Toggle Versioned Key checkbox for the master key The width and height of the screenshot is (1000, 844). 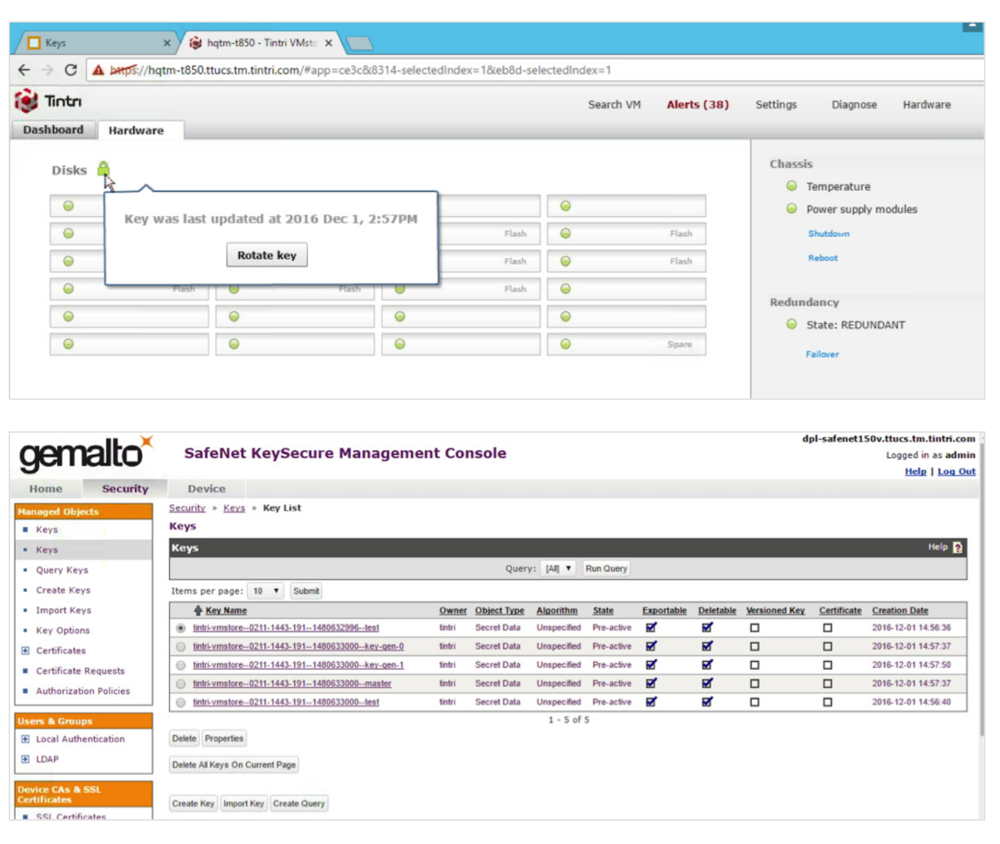(754, 683)
